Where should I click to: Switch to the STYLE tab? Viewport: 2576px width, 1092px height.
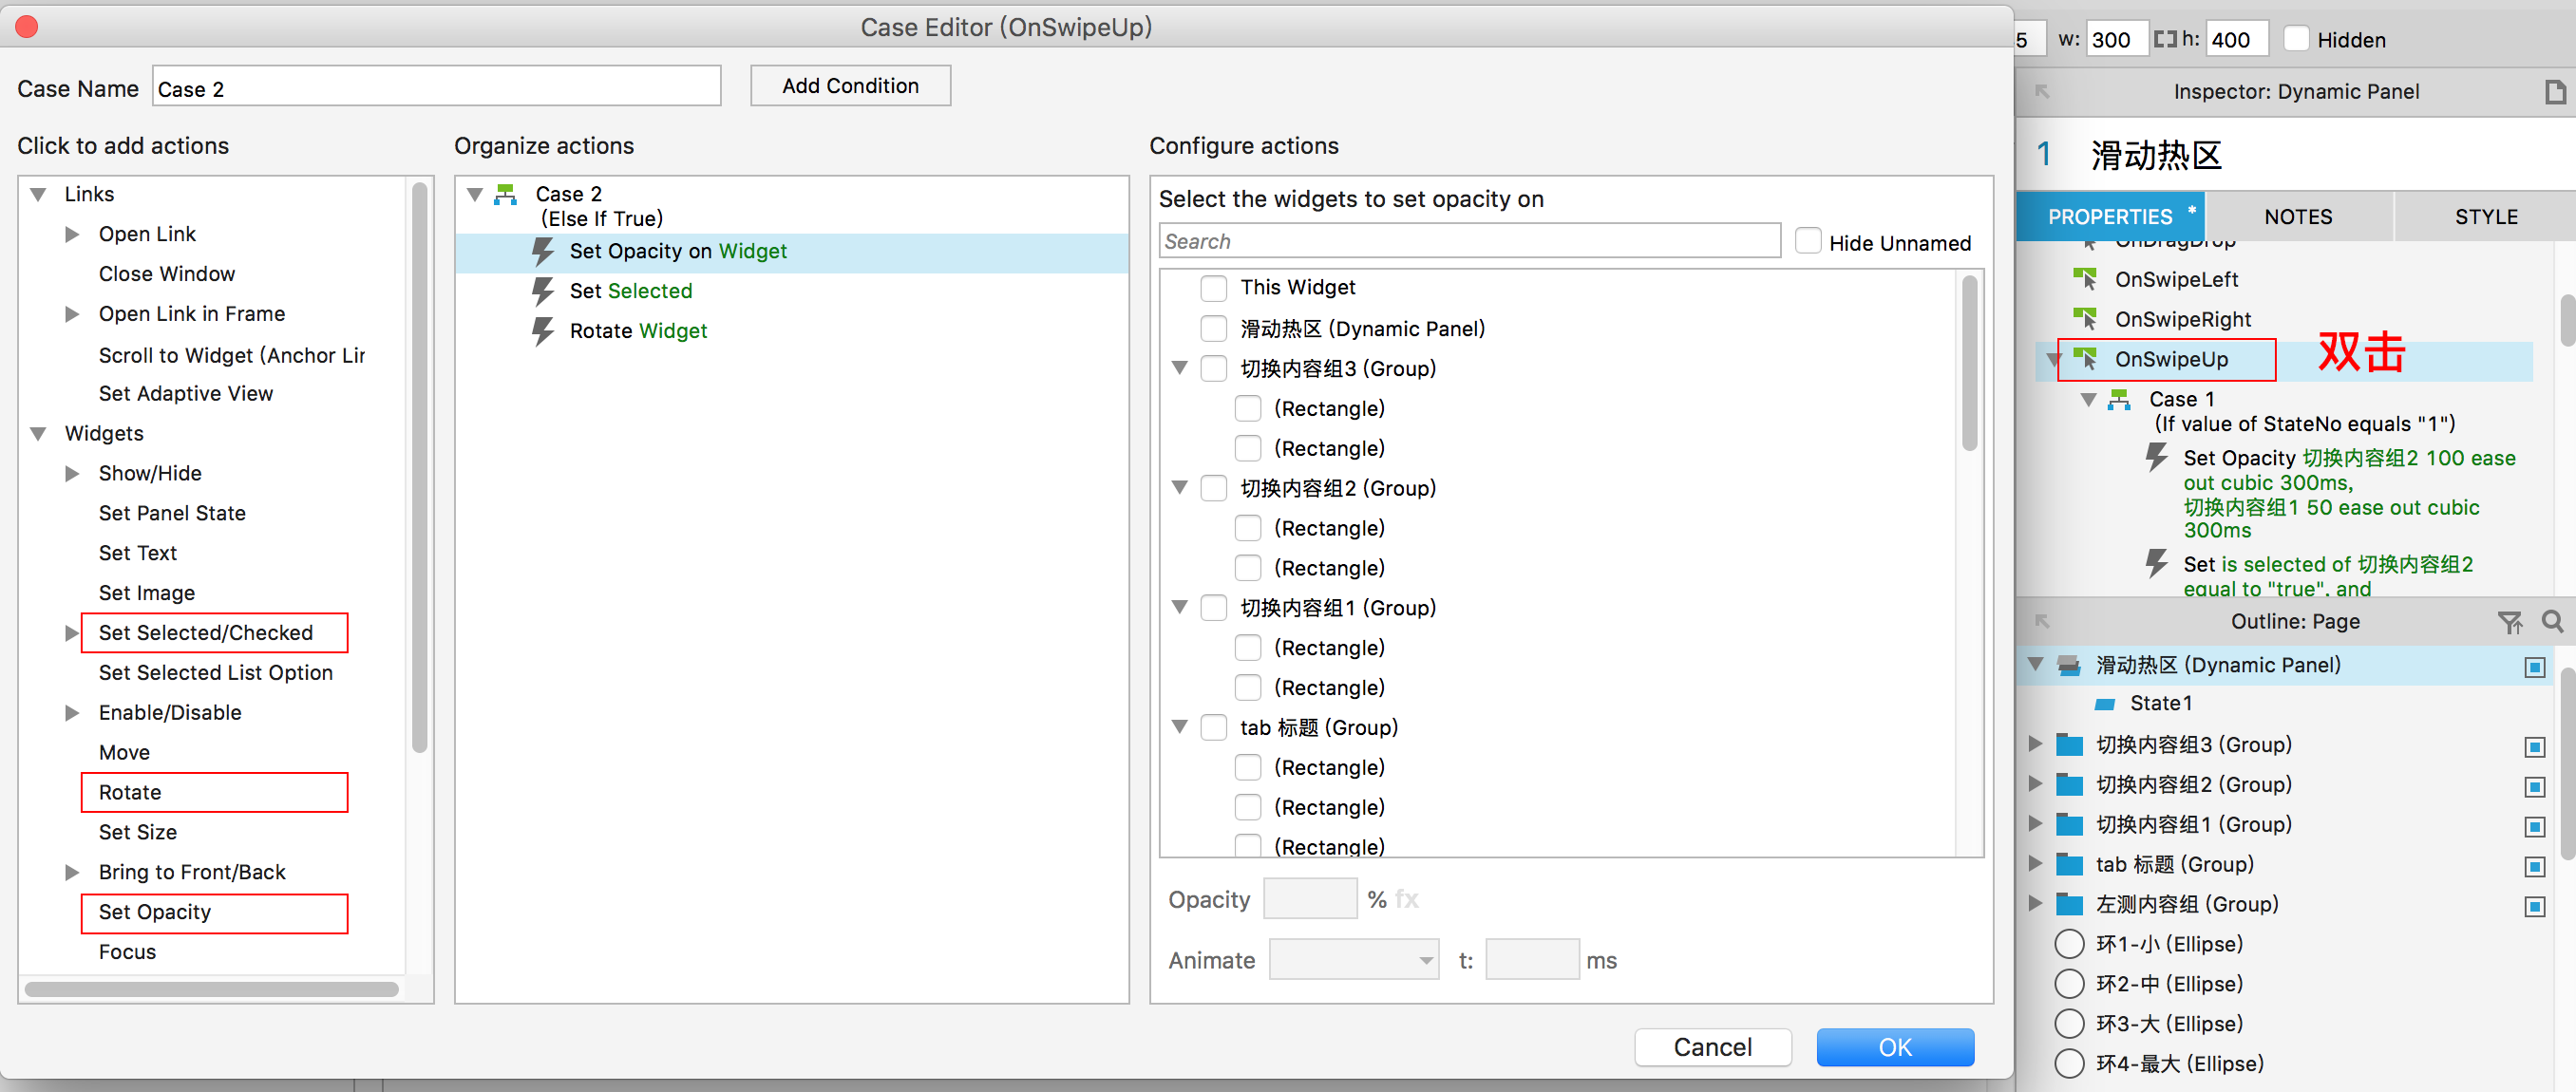click(2485, 217)
